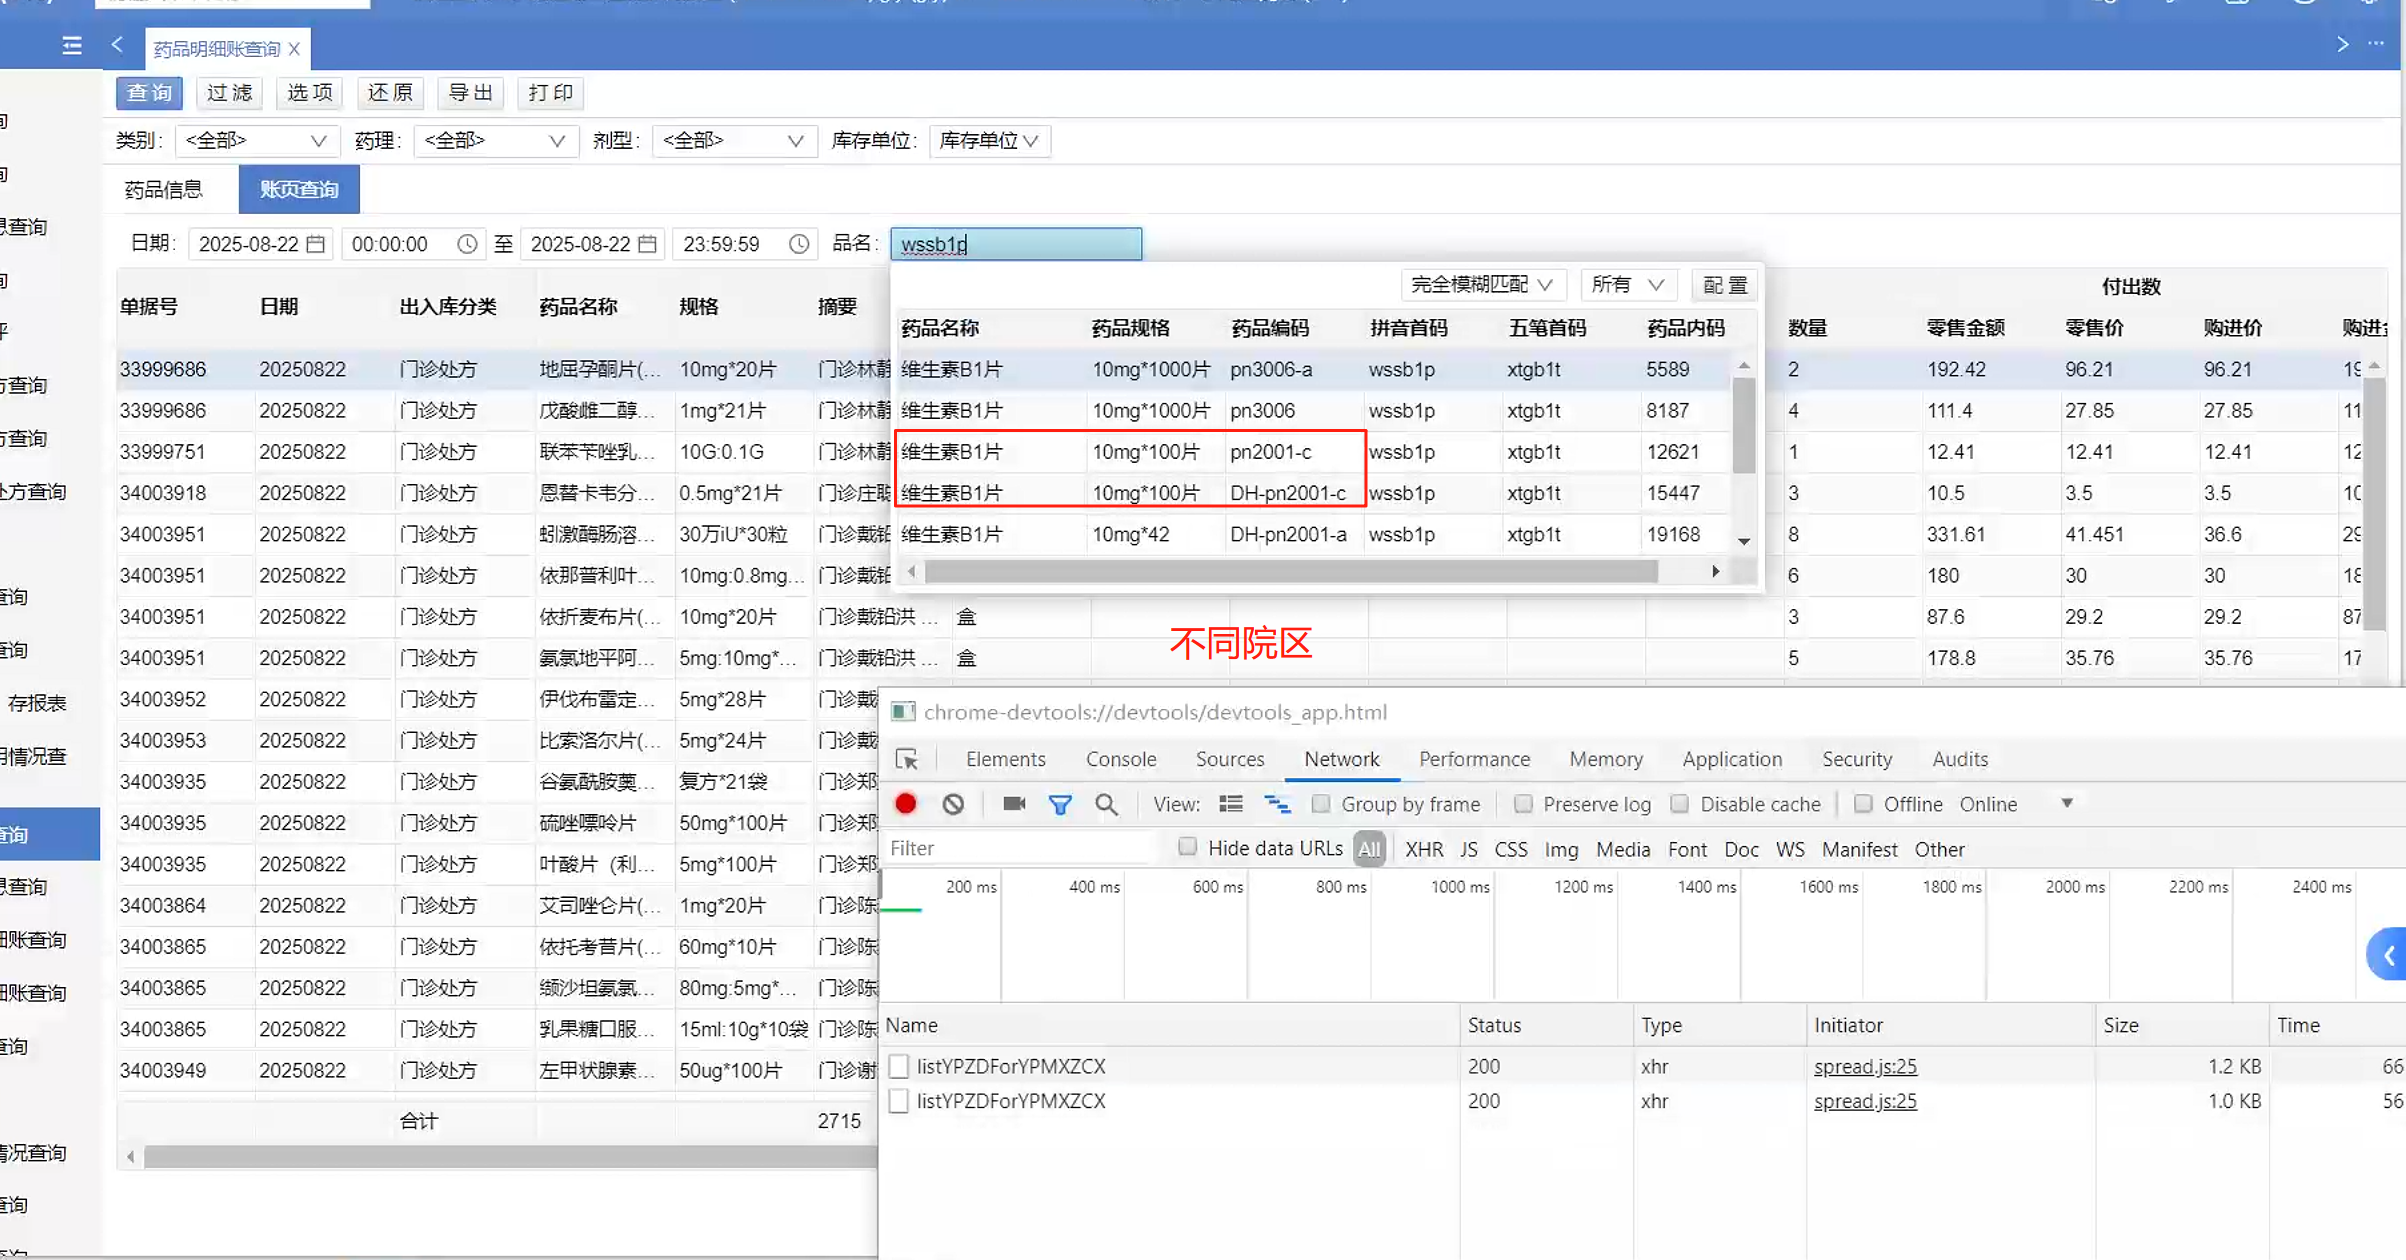Expand the 类别 dropdown

[x=256, y=141]
